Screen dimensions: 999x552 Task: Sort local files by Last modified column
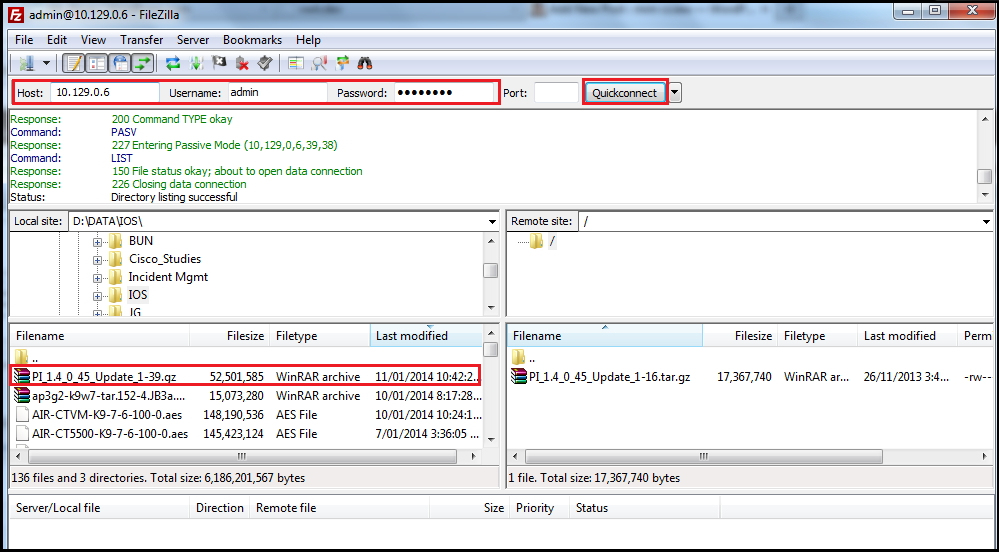click(x=412, y=336)
